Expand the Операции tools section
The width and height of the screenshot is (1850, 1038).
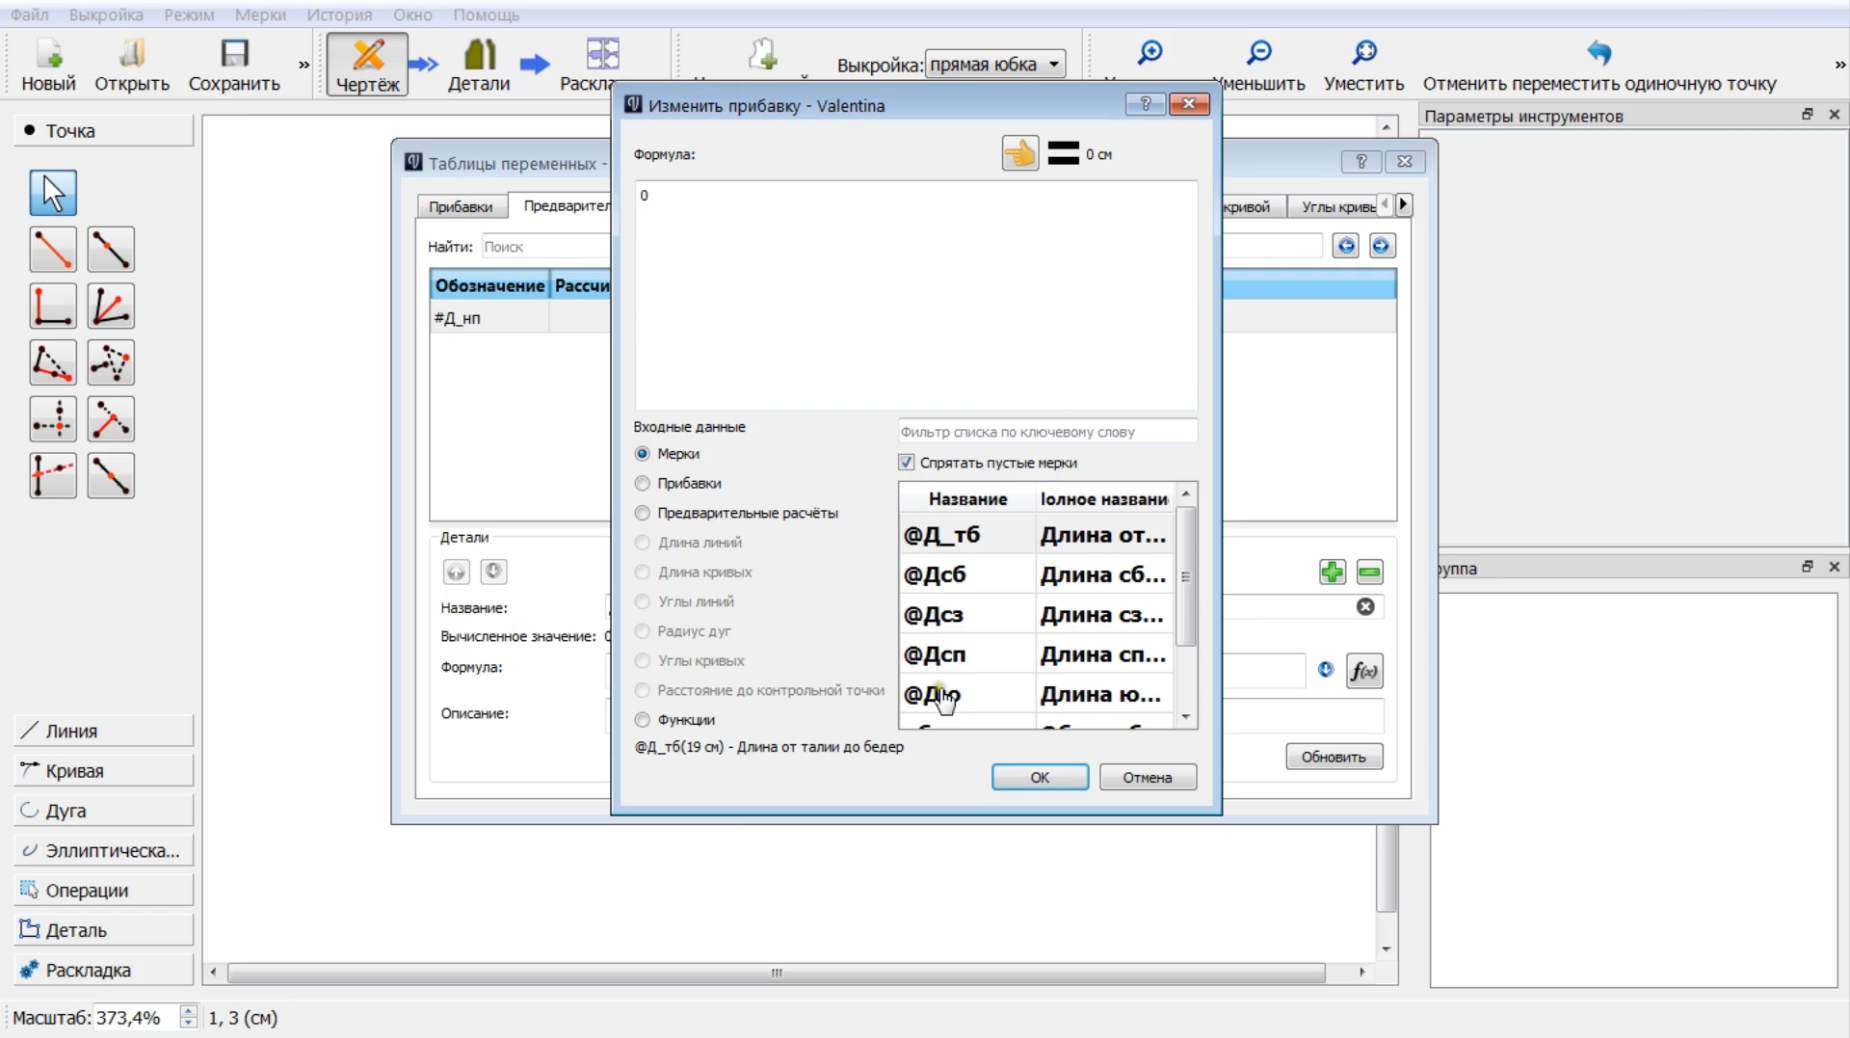104,890
